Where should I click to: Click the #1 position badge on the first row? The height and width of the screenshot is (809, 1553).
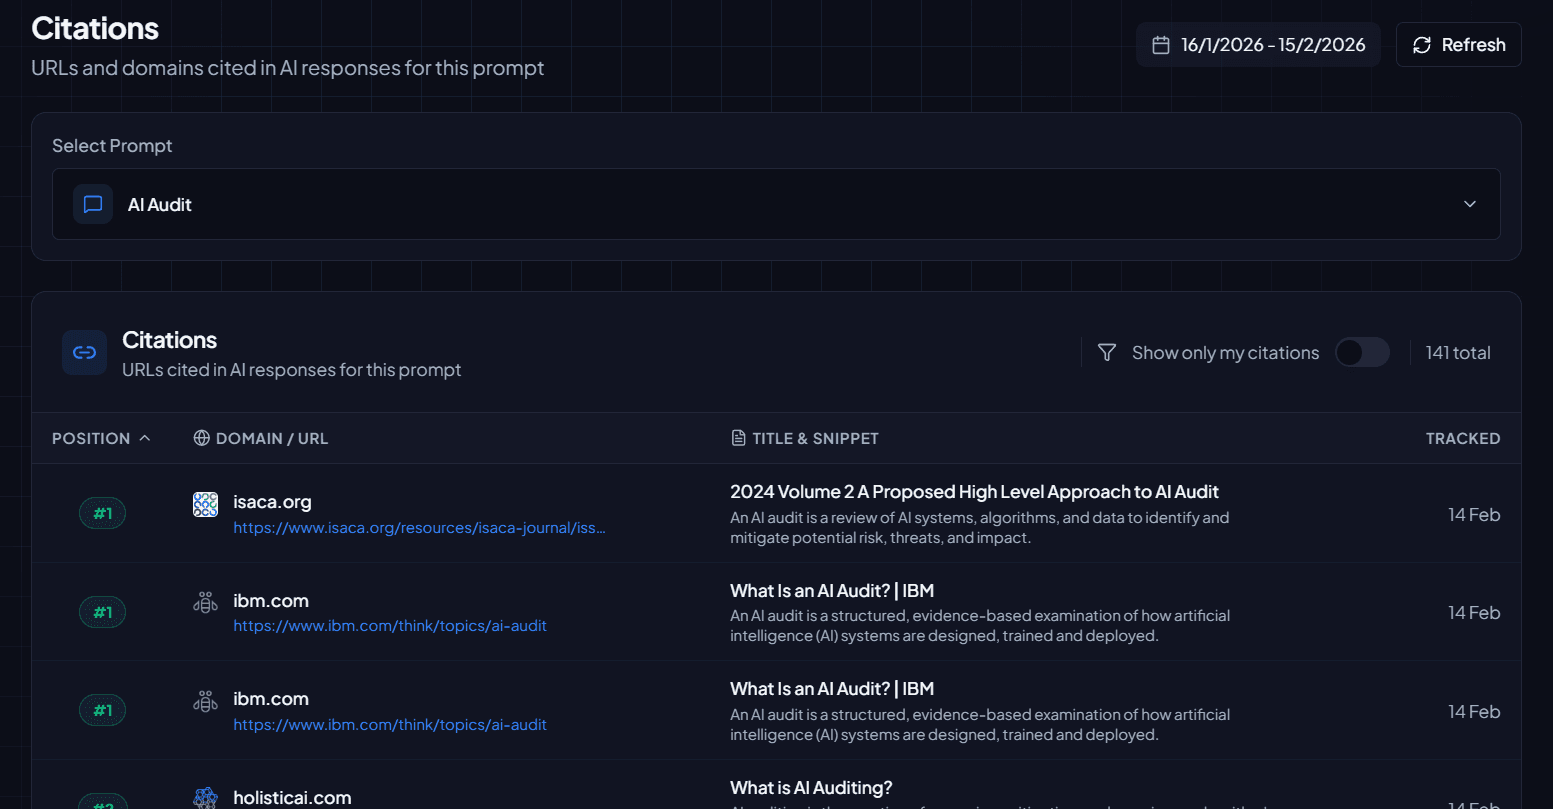pyautogui.click(x=102, y=513)
